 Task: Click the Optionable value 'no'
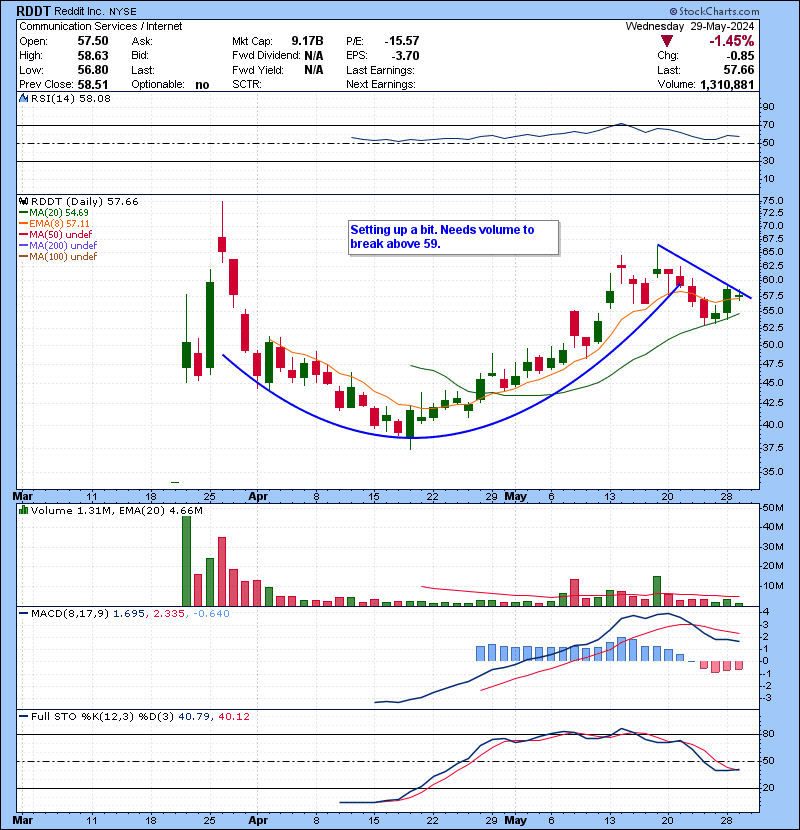coord(202,85)
